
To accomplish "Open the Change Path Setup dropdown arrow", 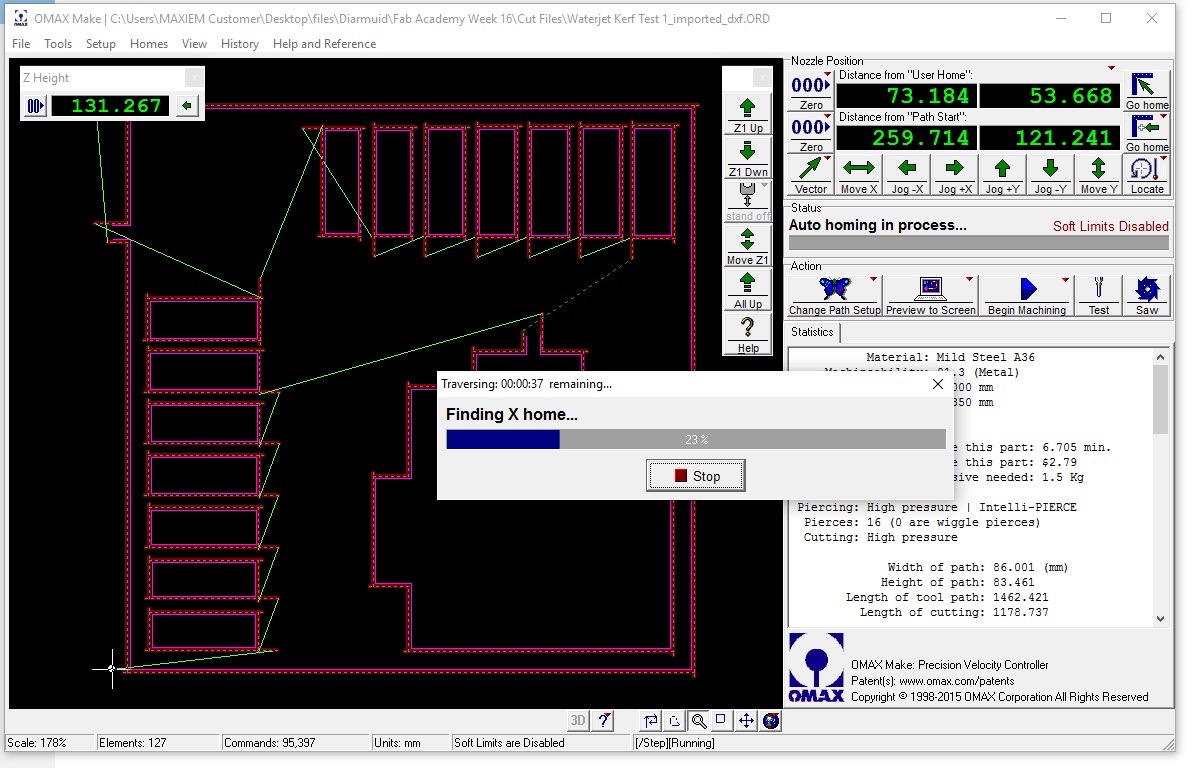I will pos(874,280).
